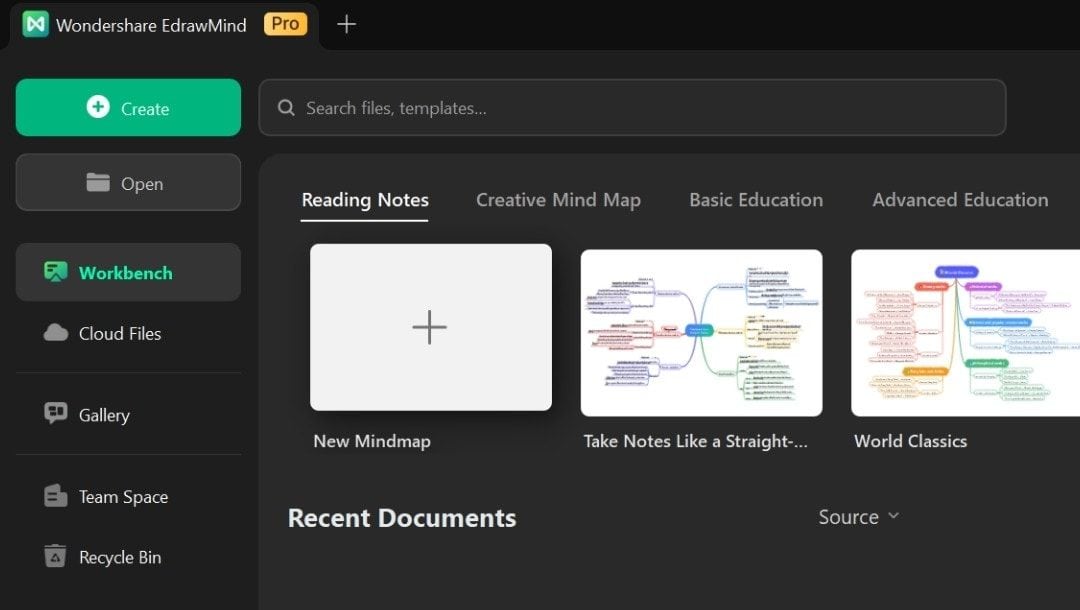The height and width of the screenshot is (610, 1080).
Task: Switch to Reading Notes tab
Action: 365,200
